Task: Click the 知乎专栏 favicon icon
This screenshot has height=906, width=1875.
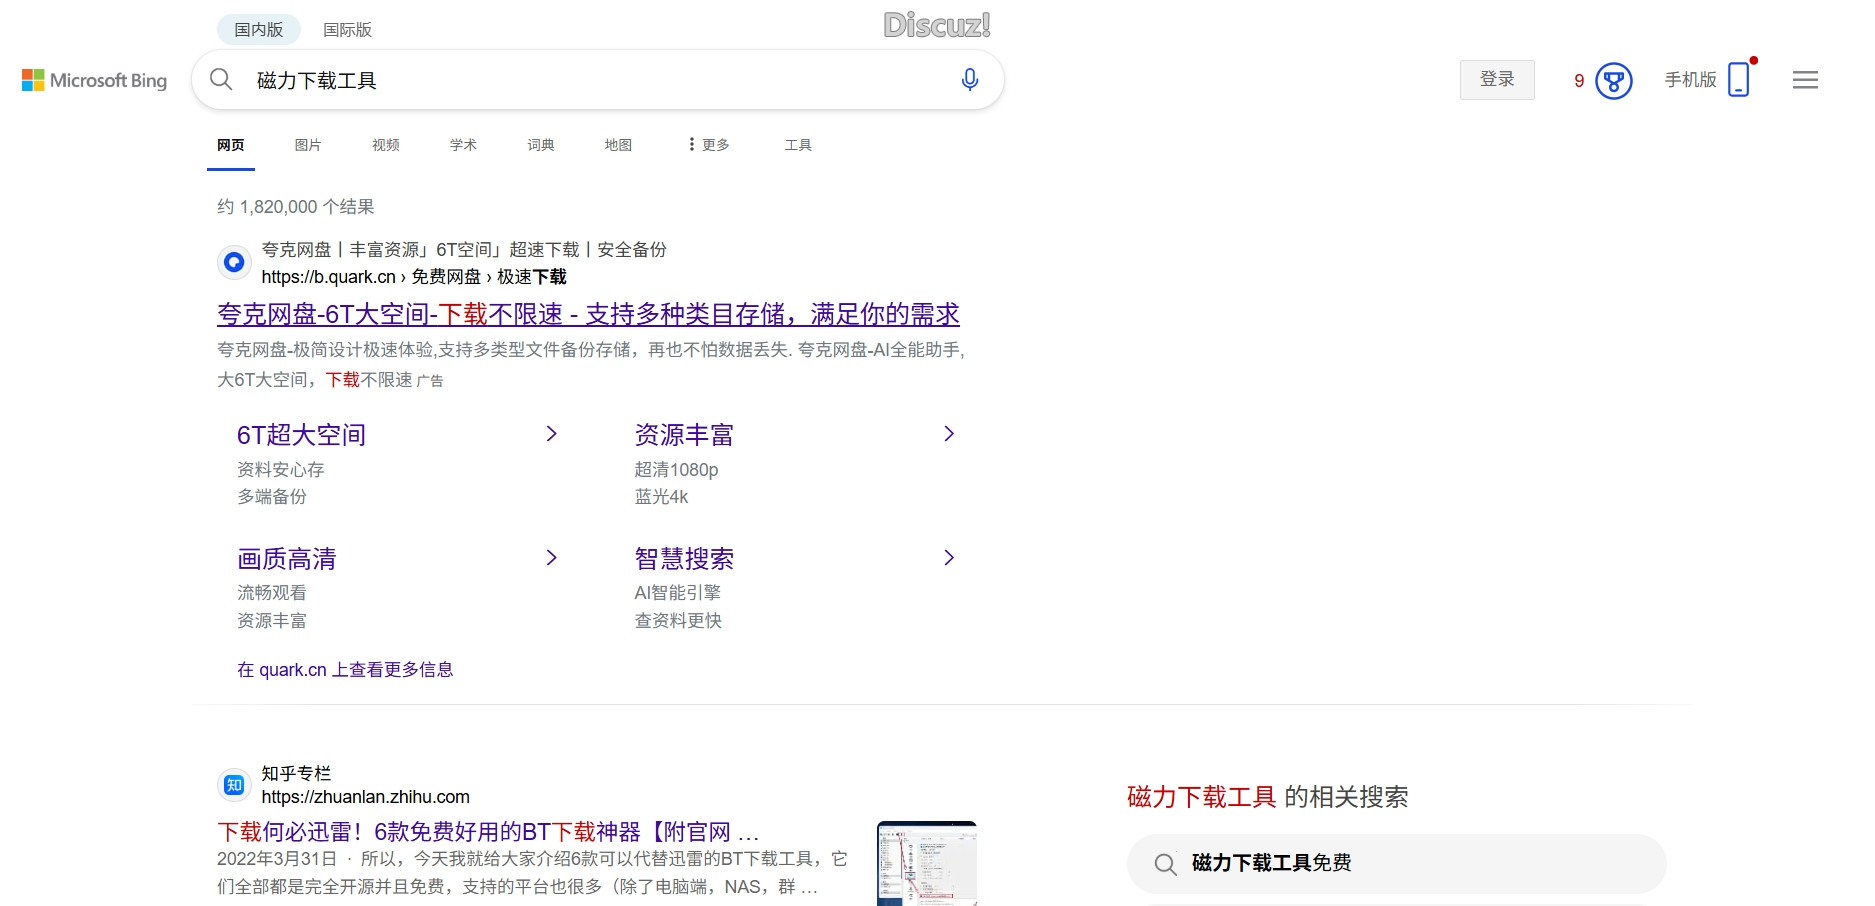Action: [233, 785]
